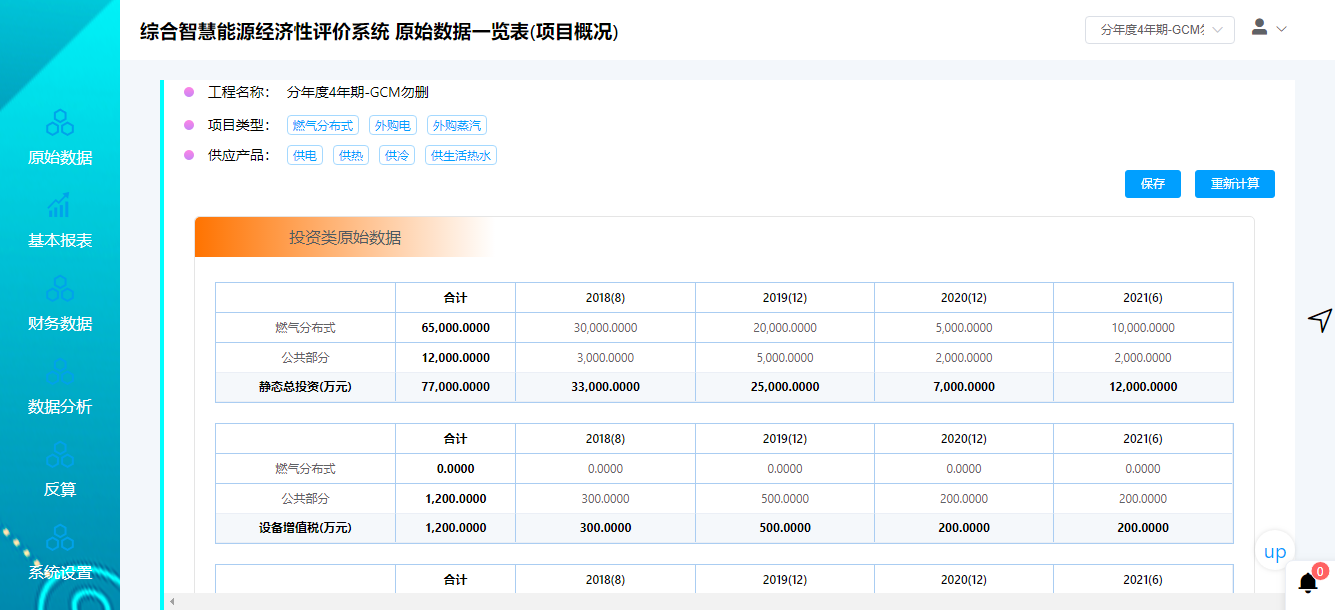Screen dimensions: 1335x610
Task: Toggle the 外购电 project type tag
Action: 393,126
